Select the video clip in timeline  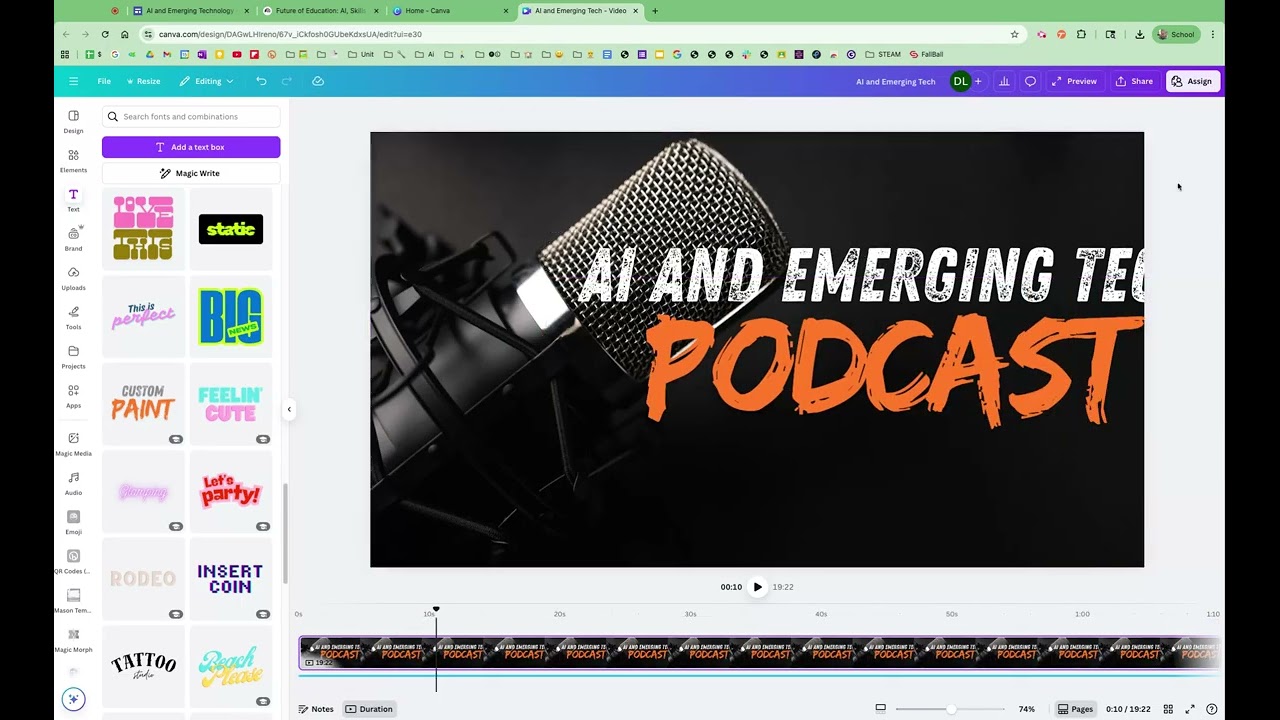(759, 653)
